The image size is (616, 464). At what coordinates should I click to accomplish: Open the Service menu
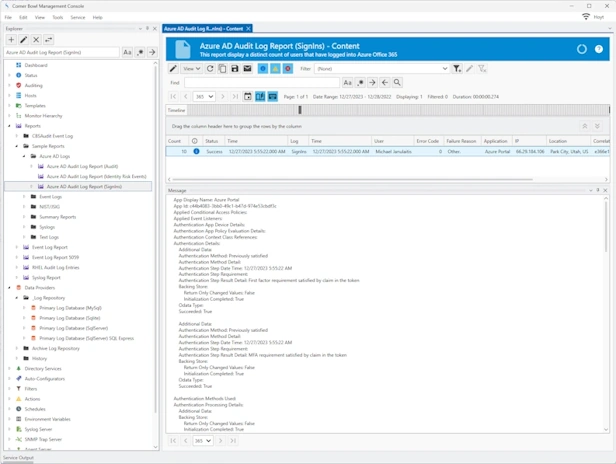click(x=78, y=17)
